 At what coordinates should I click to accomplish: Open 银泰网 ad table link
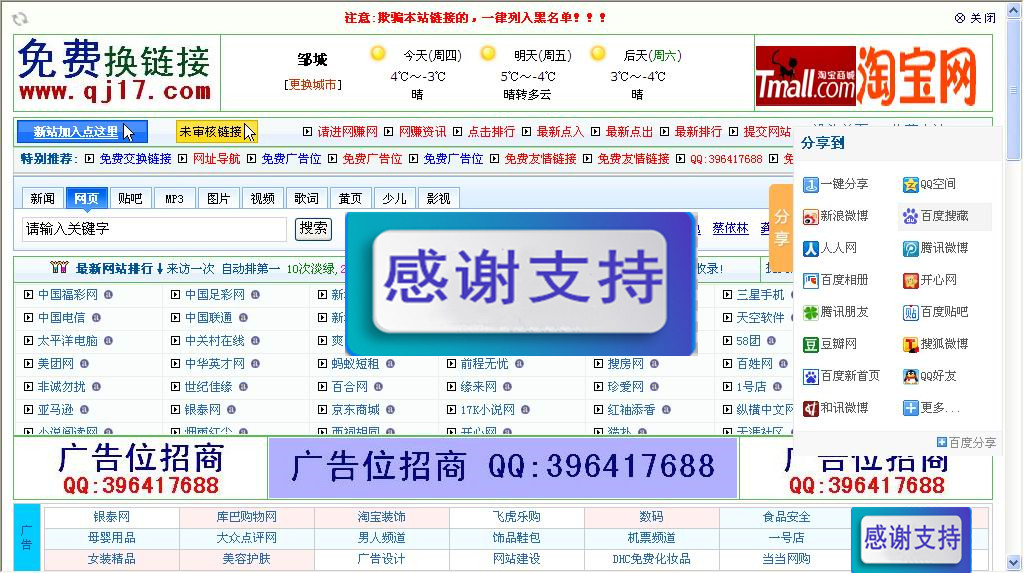click(112, 517)
